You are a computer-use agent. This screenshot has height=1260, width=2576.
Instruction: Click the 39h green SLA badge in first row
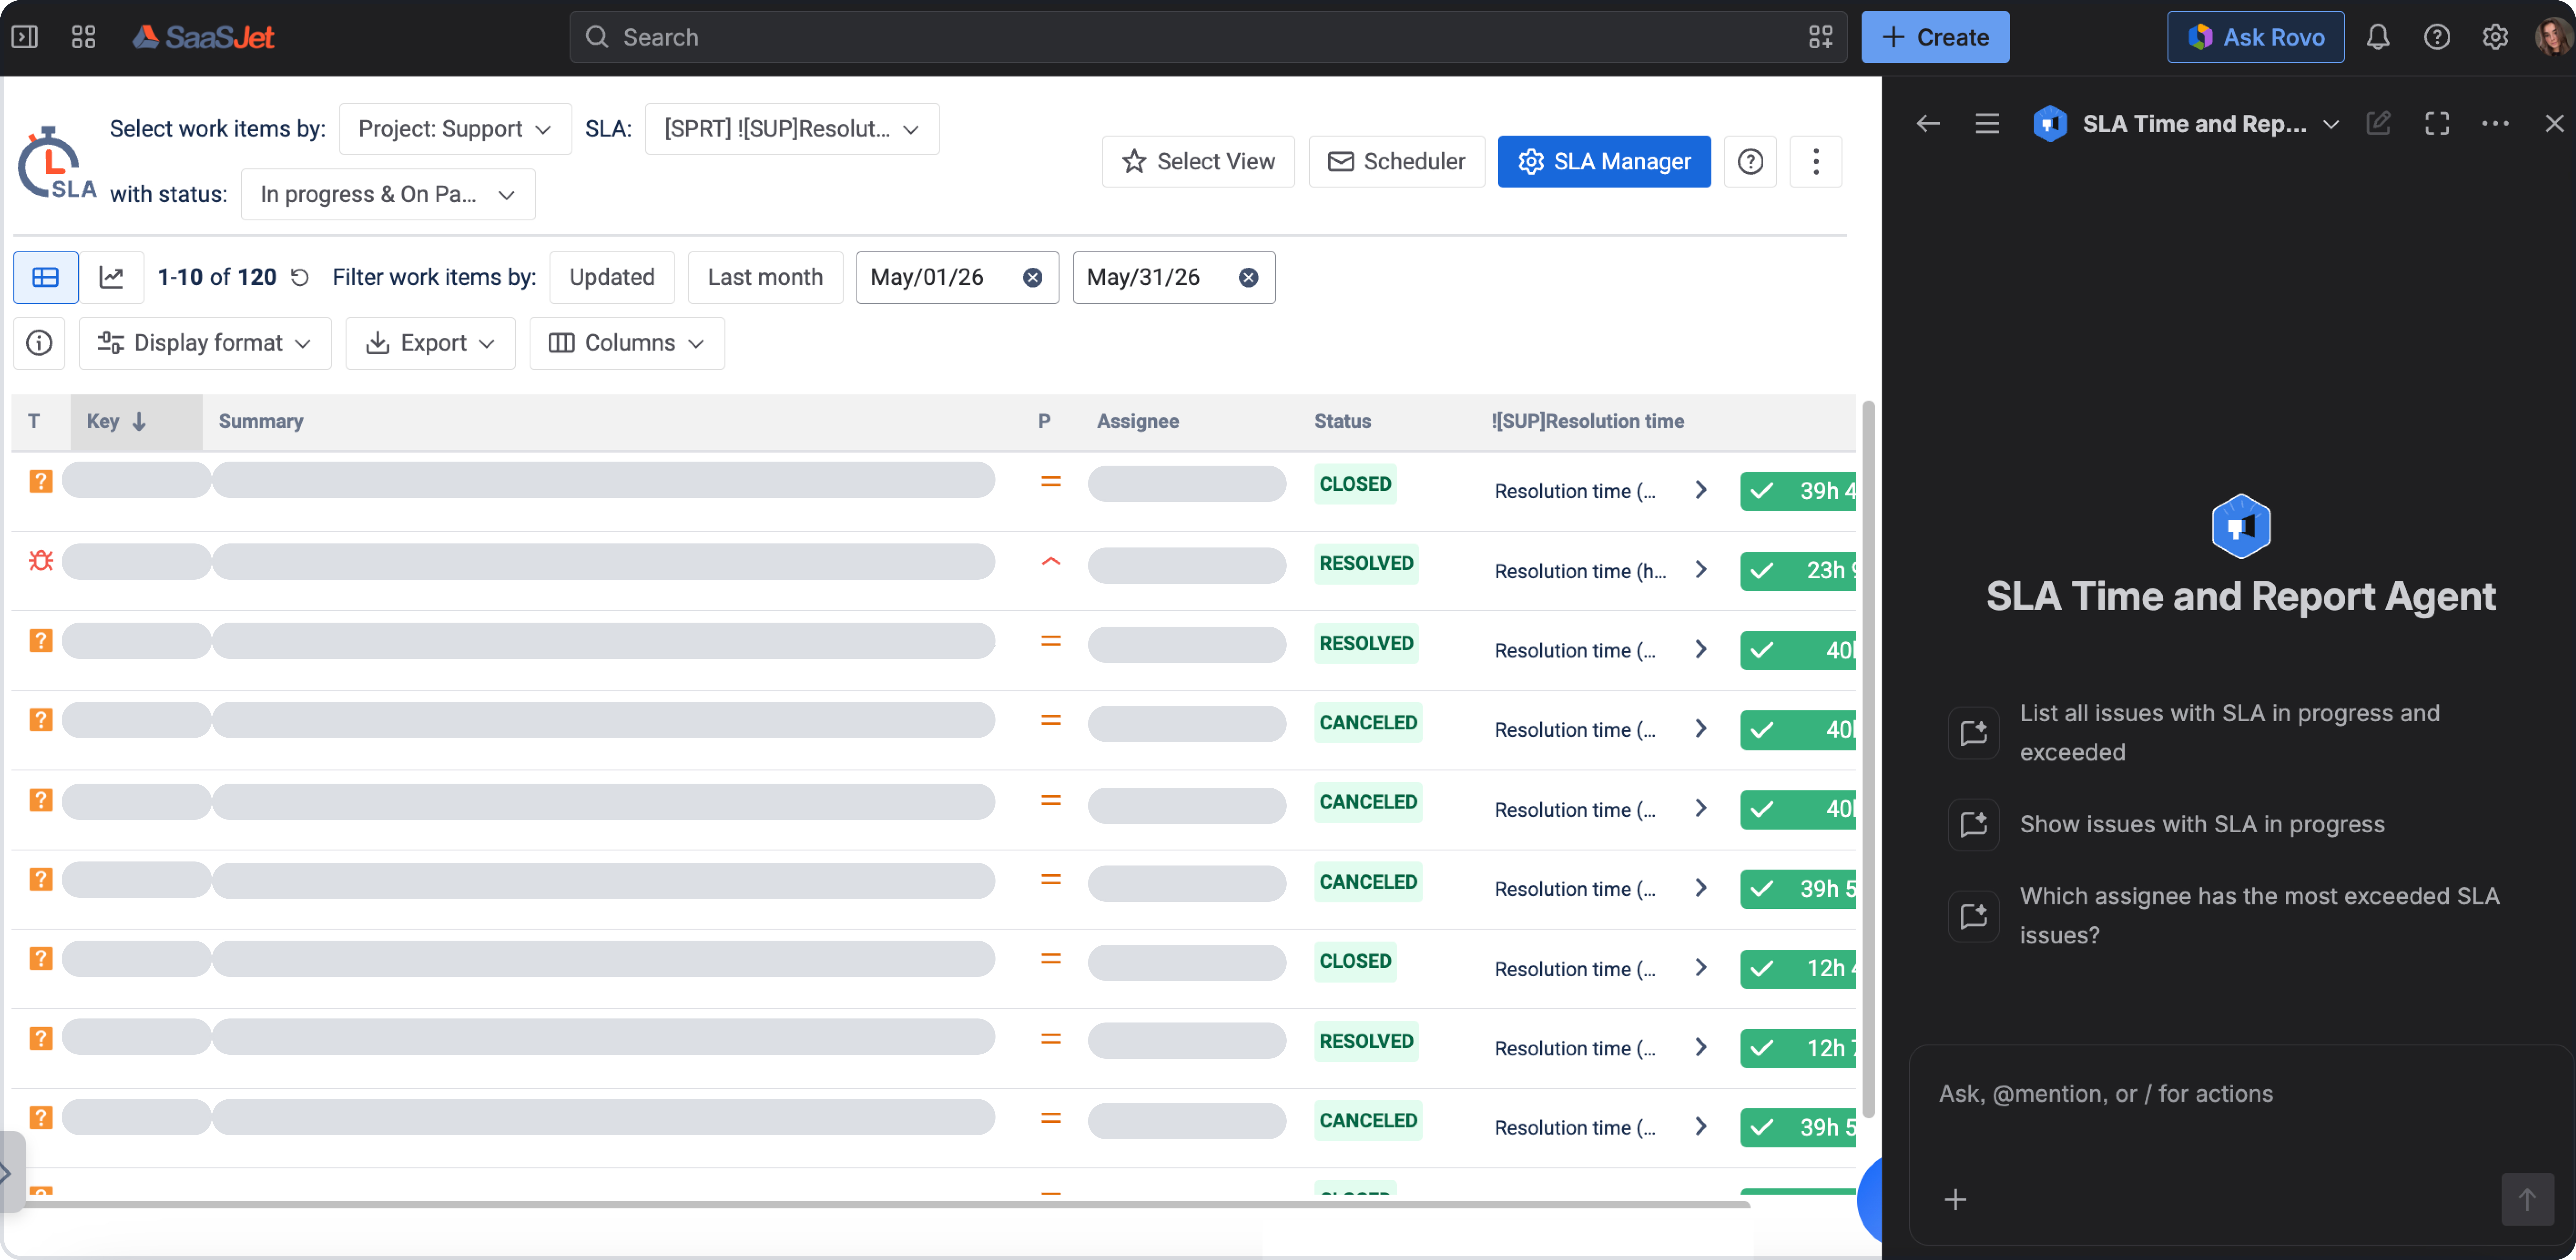tap(1798, 491)
